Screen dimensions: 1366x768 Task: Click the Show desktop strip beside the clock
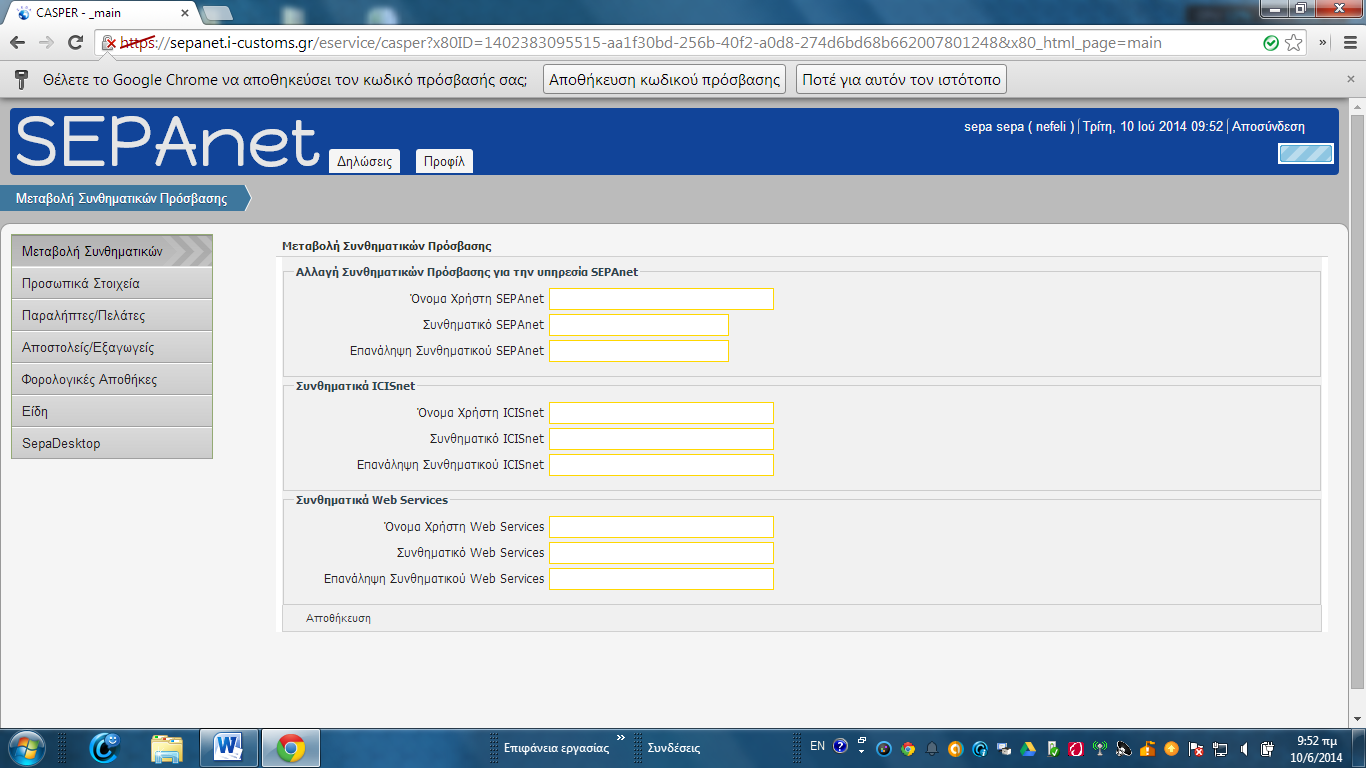(x=1360, y=748)
